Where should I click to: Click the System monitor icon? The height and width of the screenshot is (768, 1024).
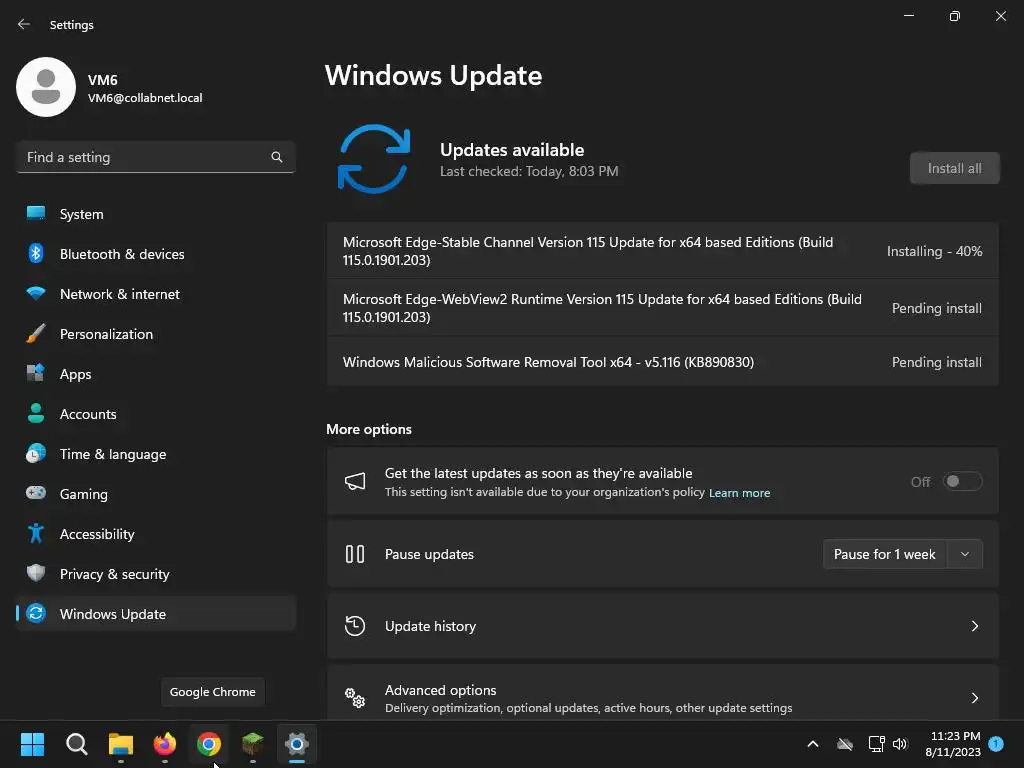coord(36,214)
